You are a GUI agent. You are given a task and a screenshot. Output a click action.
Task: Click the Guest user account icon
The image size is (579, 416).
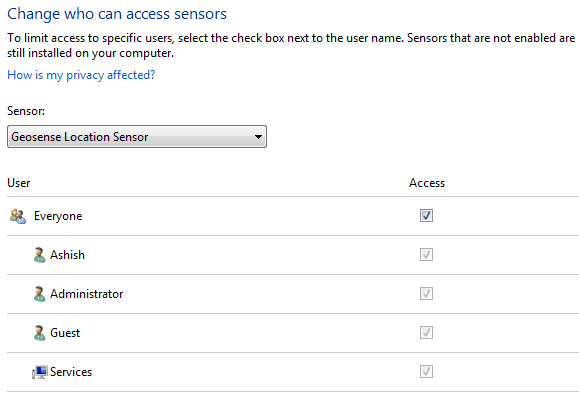tap(40, 333)
